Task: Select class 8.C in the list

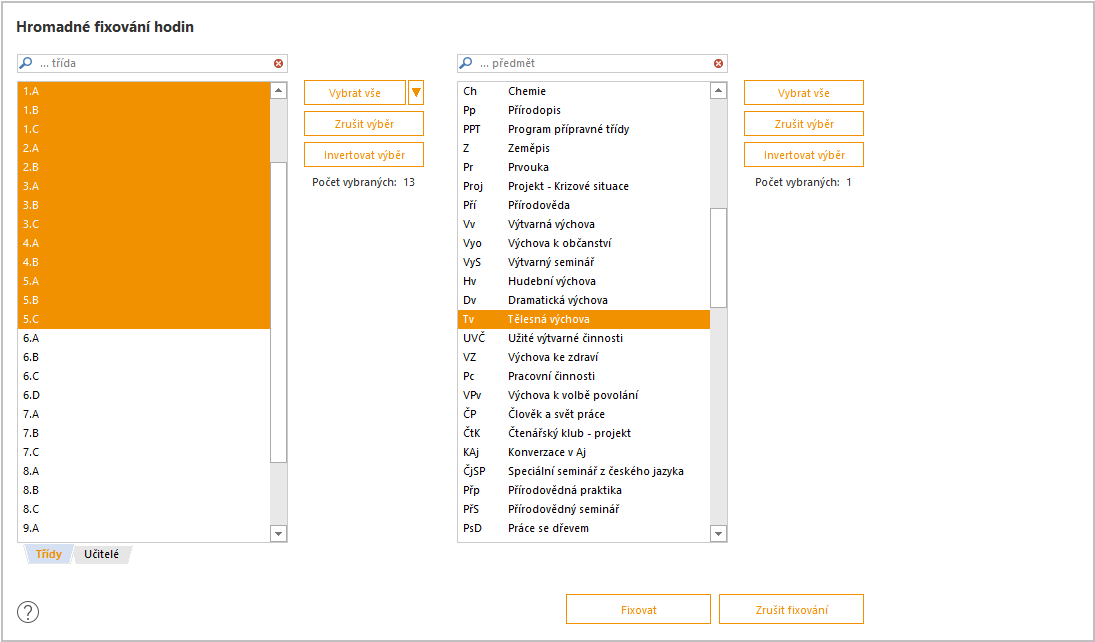Action: [144, 509]
